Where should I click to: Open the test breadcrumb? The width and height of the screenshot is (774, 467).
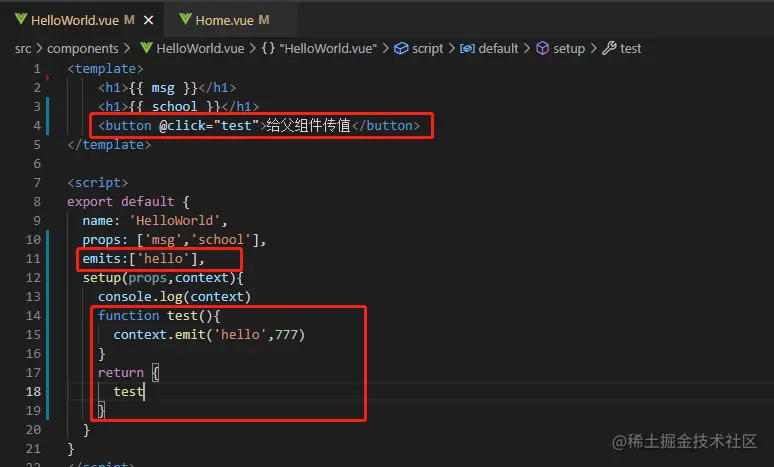(x=630, y=48)
